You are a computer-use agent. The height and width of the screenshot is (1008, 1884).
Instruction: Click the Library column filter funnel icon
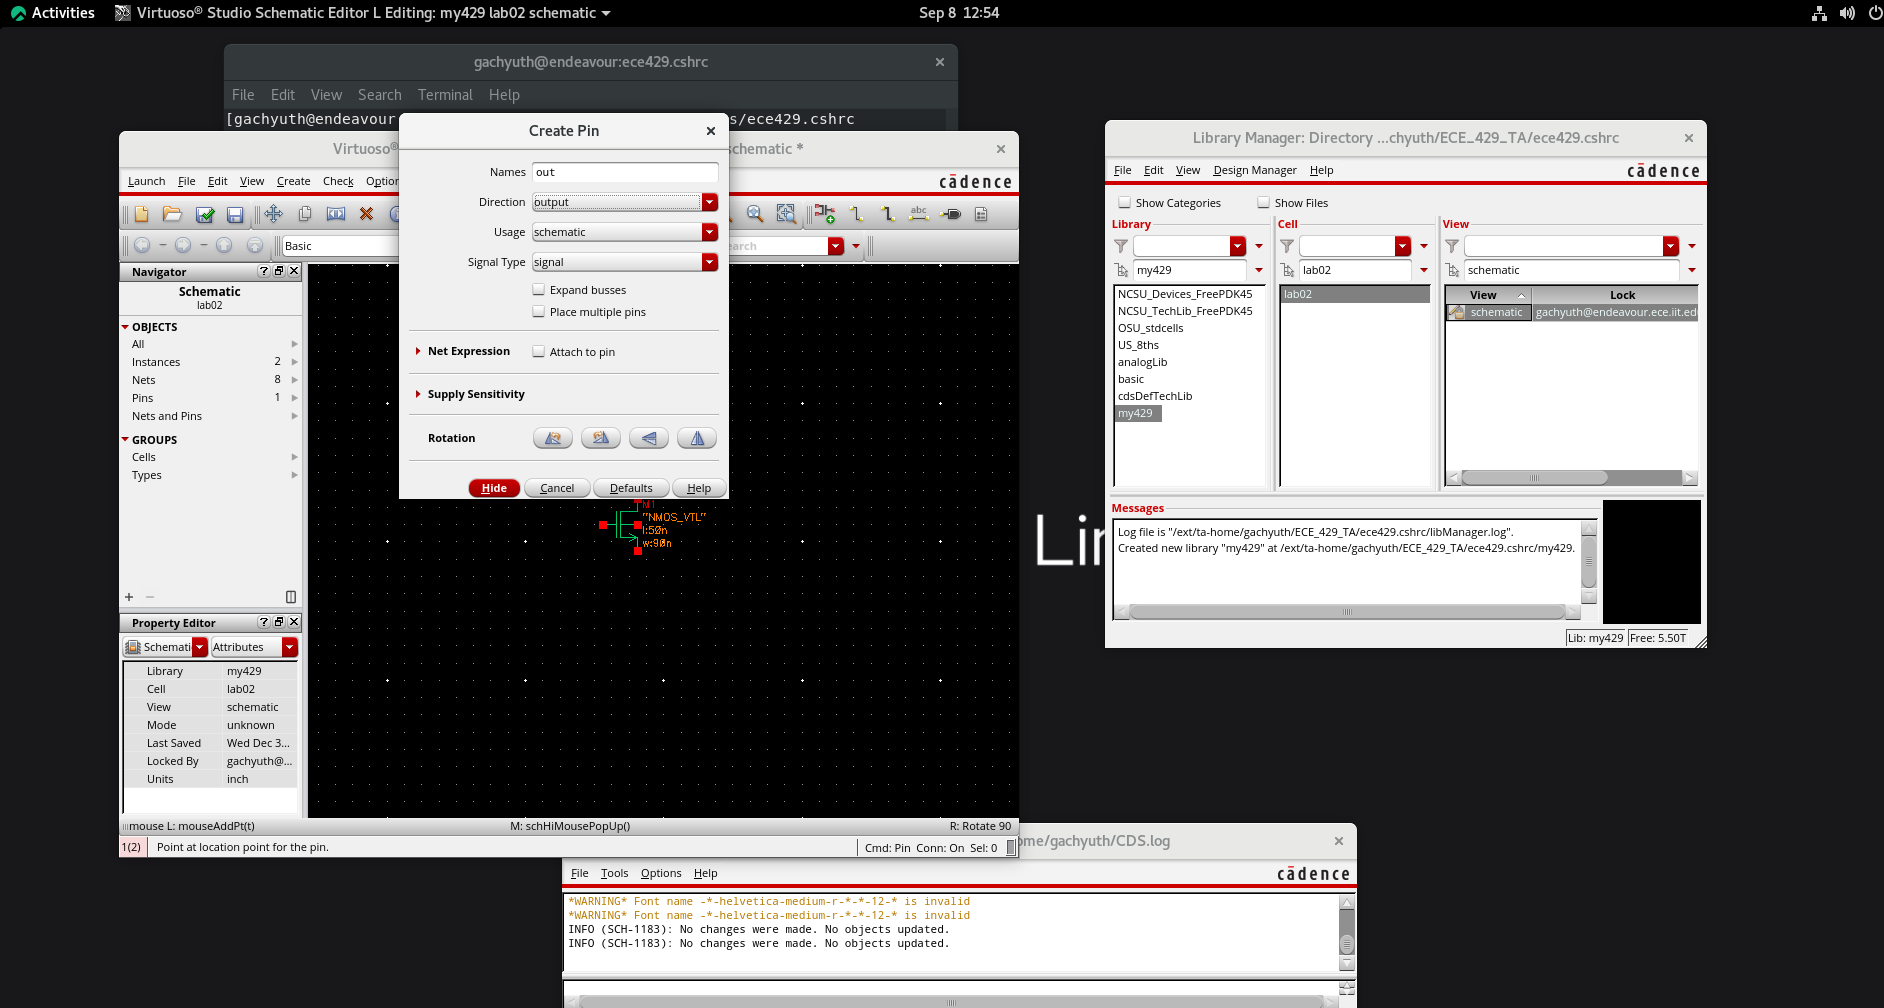pos(1121,246)
